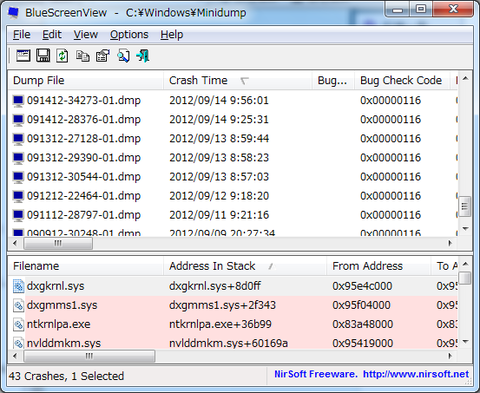480x393 pixels.
Task: Click from address 0x95419000
Action: point(362,343)
